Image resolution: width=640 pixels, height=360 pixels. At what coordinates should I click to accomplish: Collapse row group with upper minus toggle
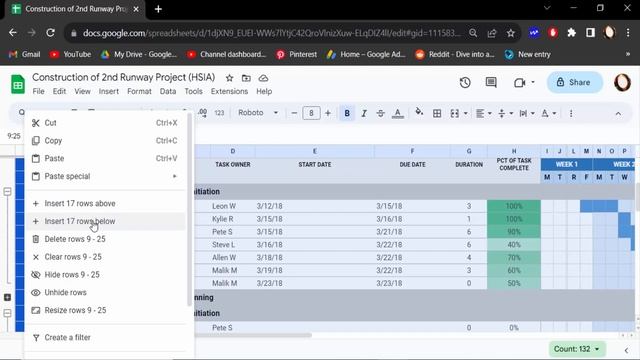pos(7,191)
